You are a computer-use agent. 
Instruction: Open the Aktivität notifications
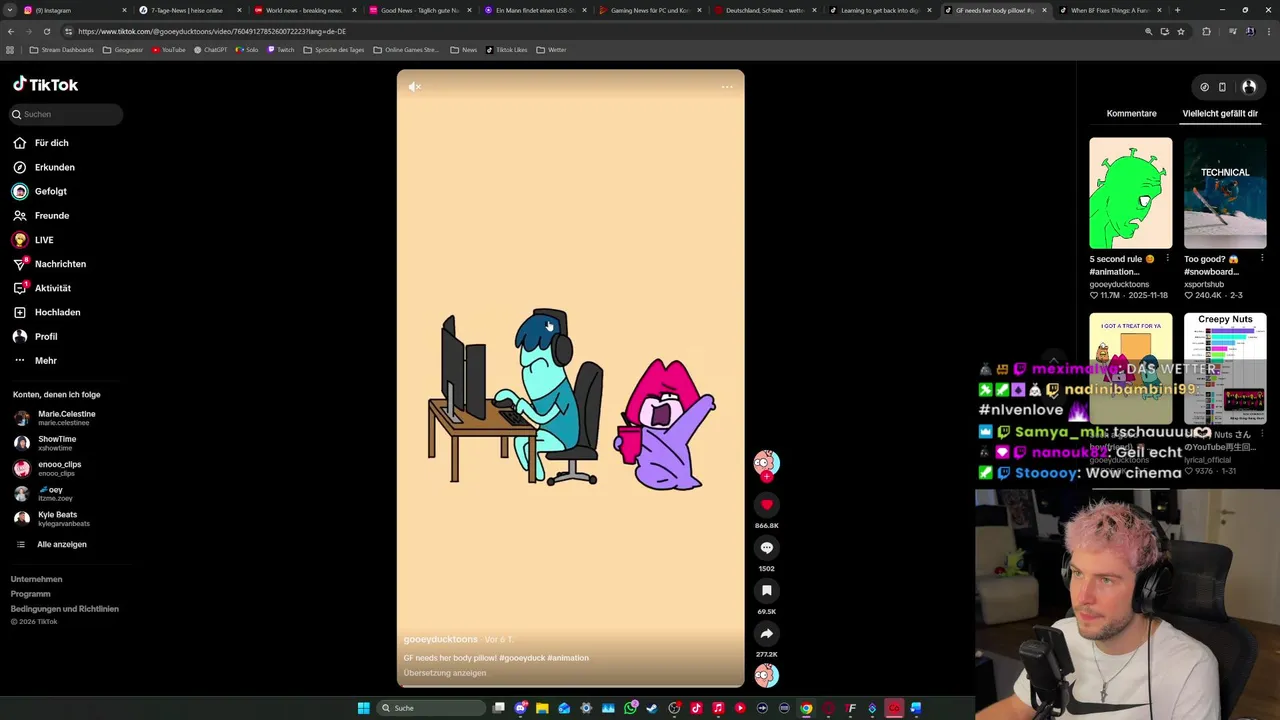tap(52, 288)
